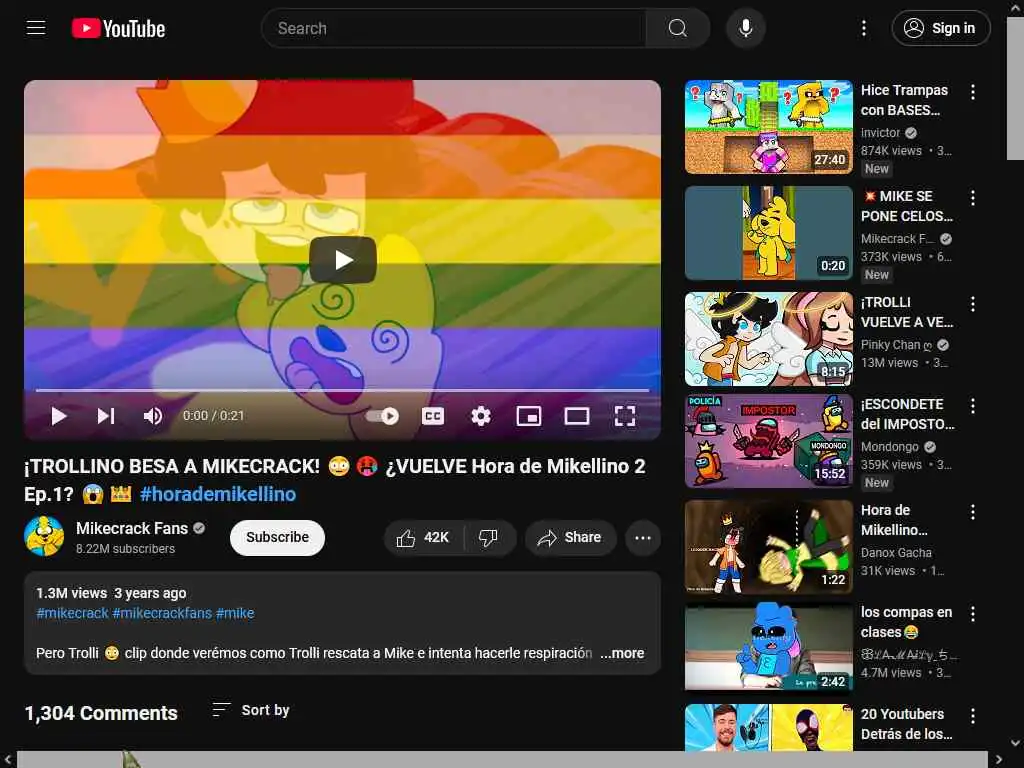The width and height of the screenshot is (1024, 768).
Task: Open the #mikecrackfans hashtag
Action: point(162,613)
